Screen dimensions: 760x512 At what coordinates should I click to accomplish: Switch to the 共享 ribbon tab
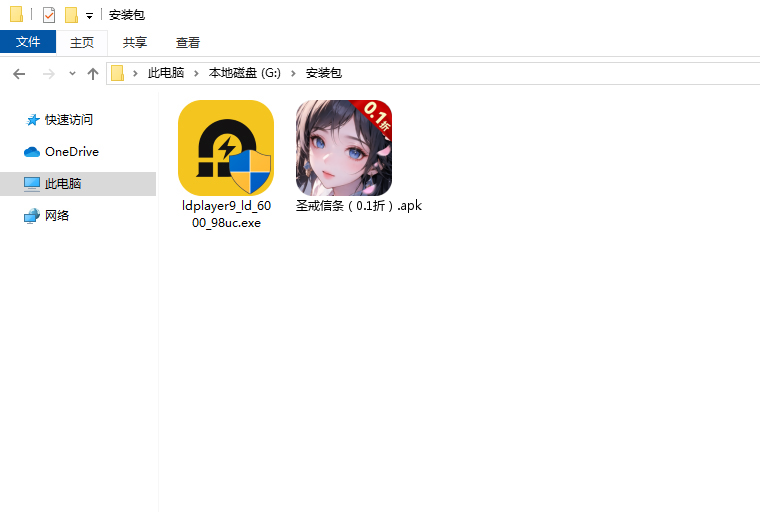(135, 42)
